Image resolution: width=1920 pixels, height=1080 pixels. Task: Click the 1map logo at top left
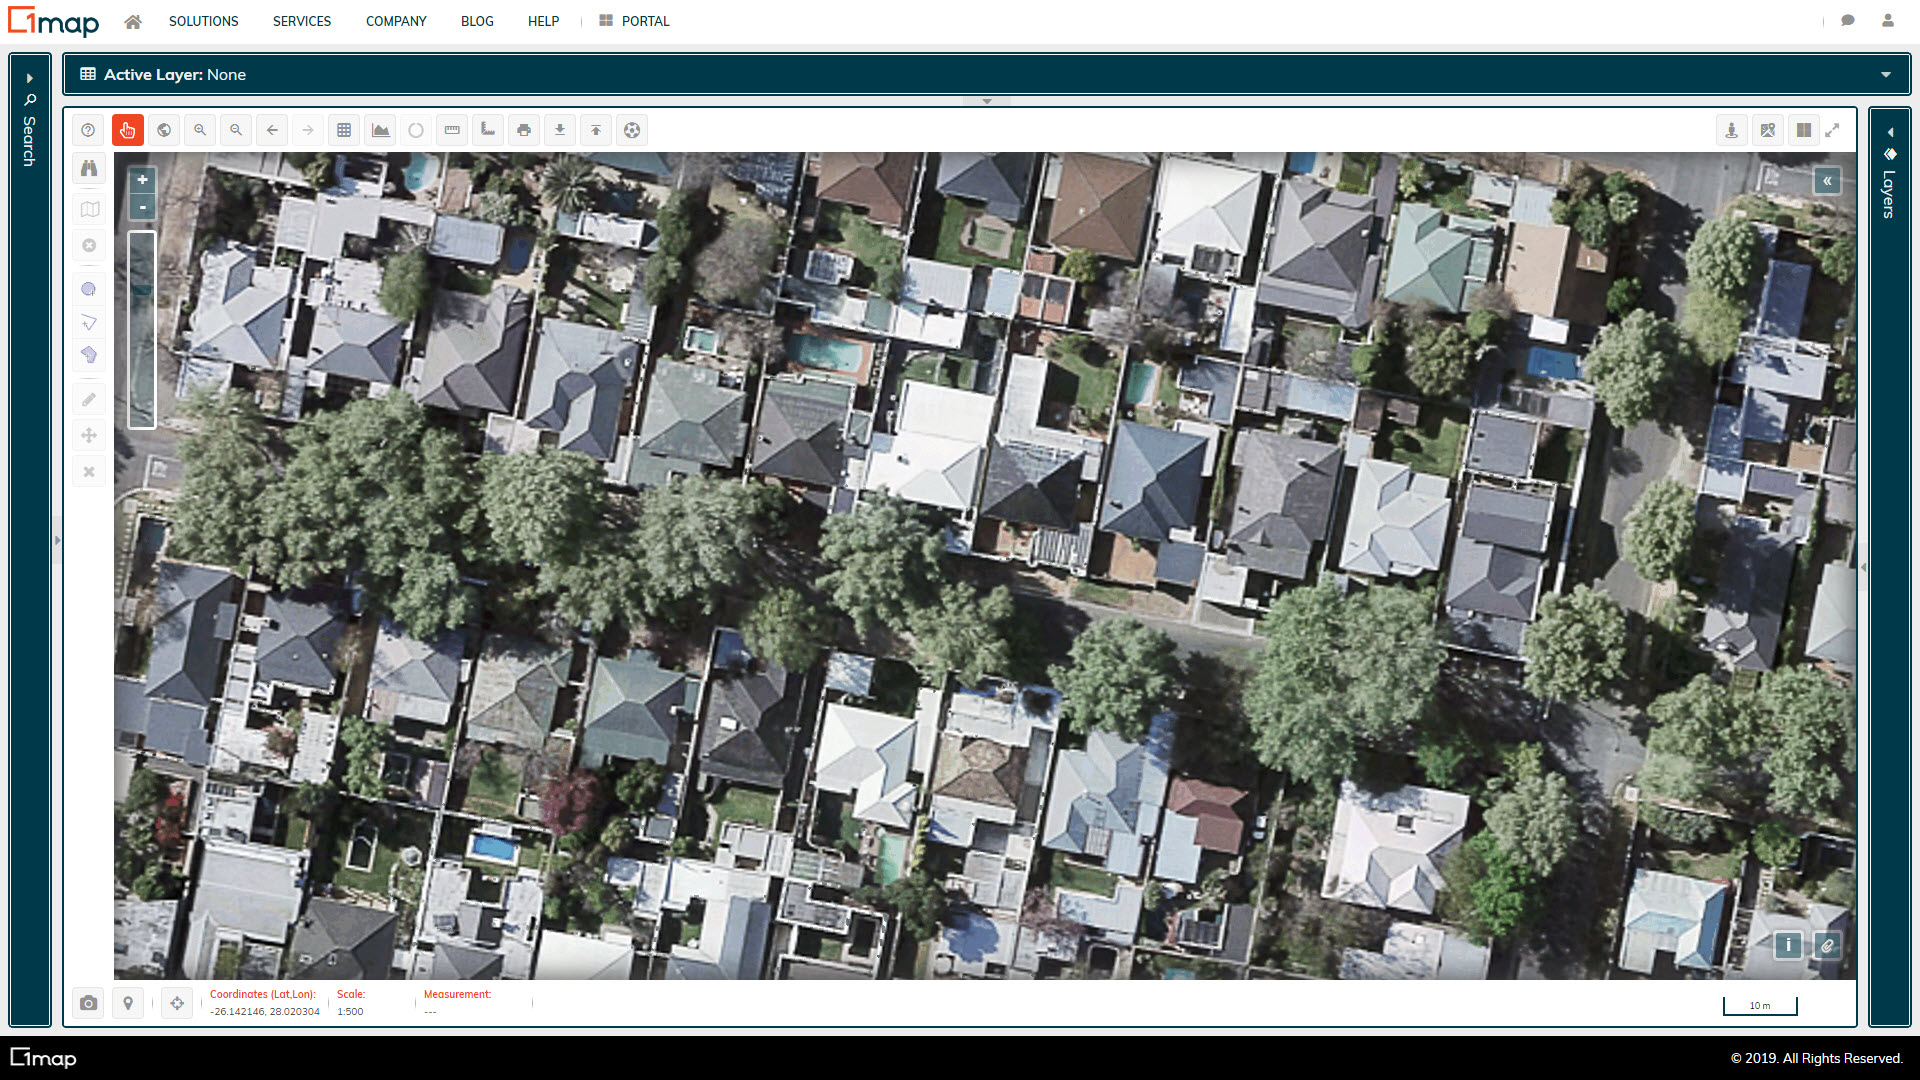54,22
